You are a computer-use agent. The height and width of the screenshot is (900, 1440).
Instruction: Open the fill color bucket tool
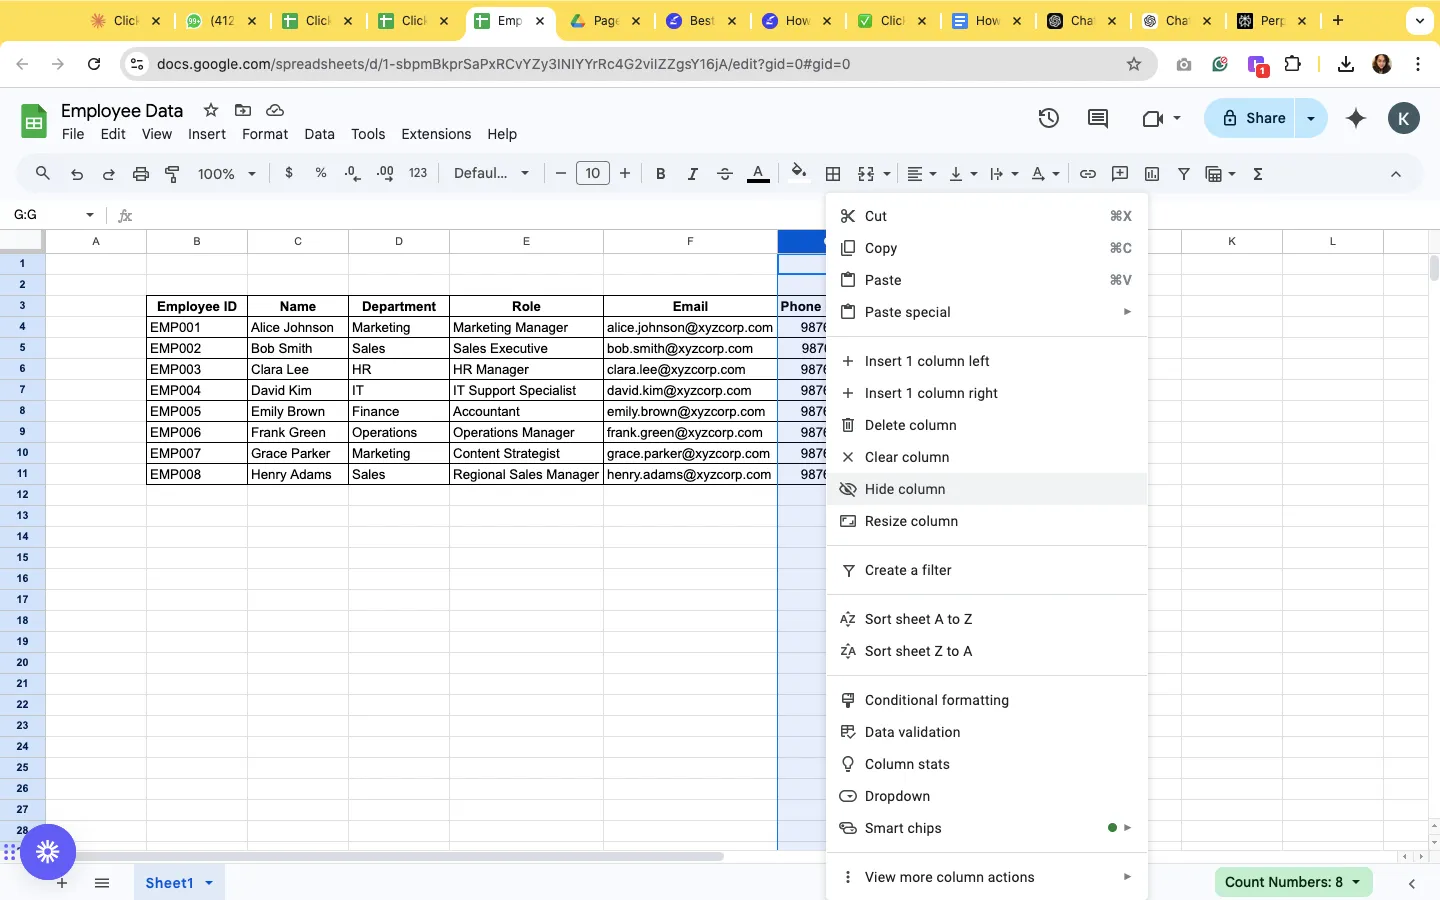tap(798, 173)
